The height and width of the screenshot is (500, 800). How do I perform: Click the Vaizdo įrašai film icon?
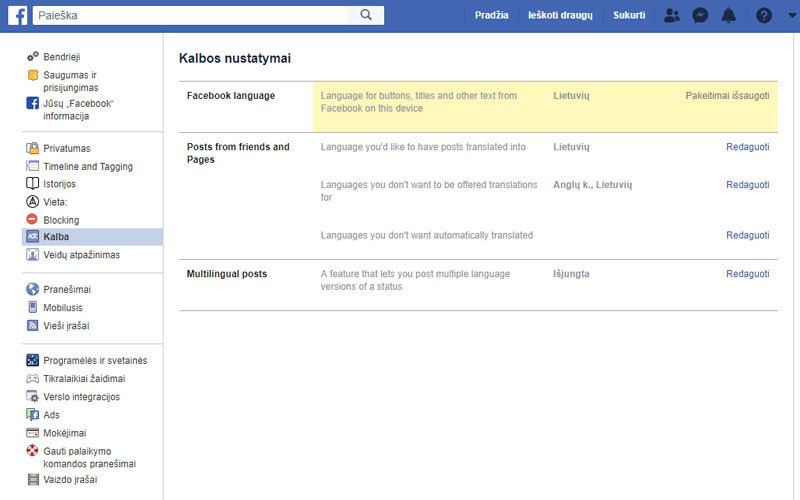pyautogui.click(x=33, y=480)
